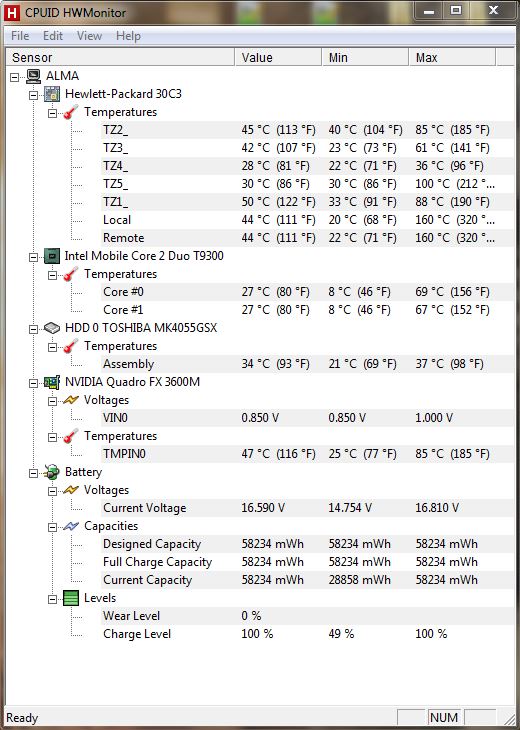Image resolution: width=520 pixels, height=730 pixels.
Task: Click the Sensor column header
Action: tap(121, 57)
